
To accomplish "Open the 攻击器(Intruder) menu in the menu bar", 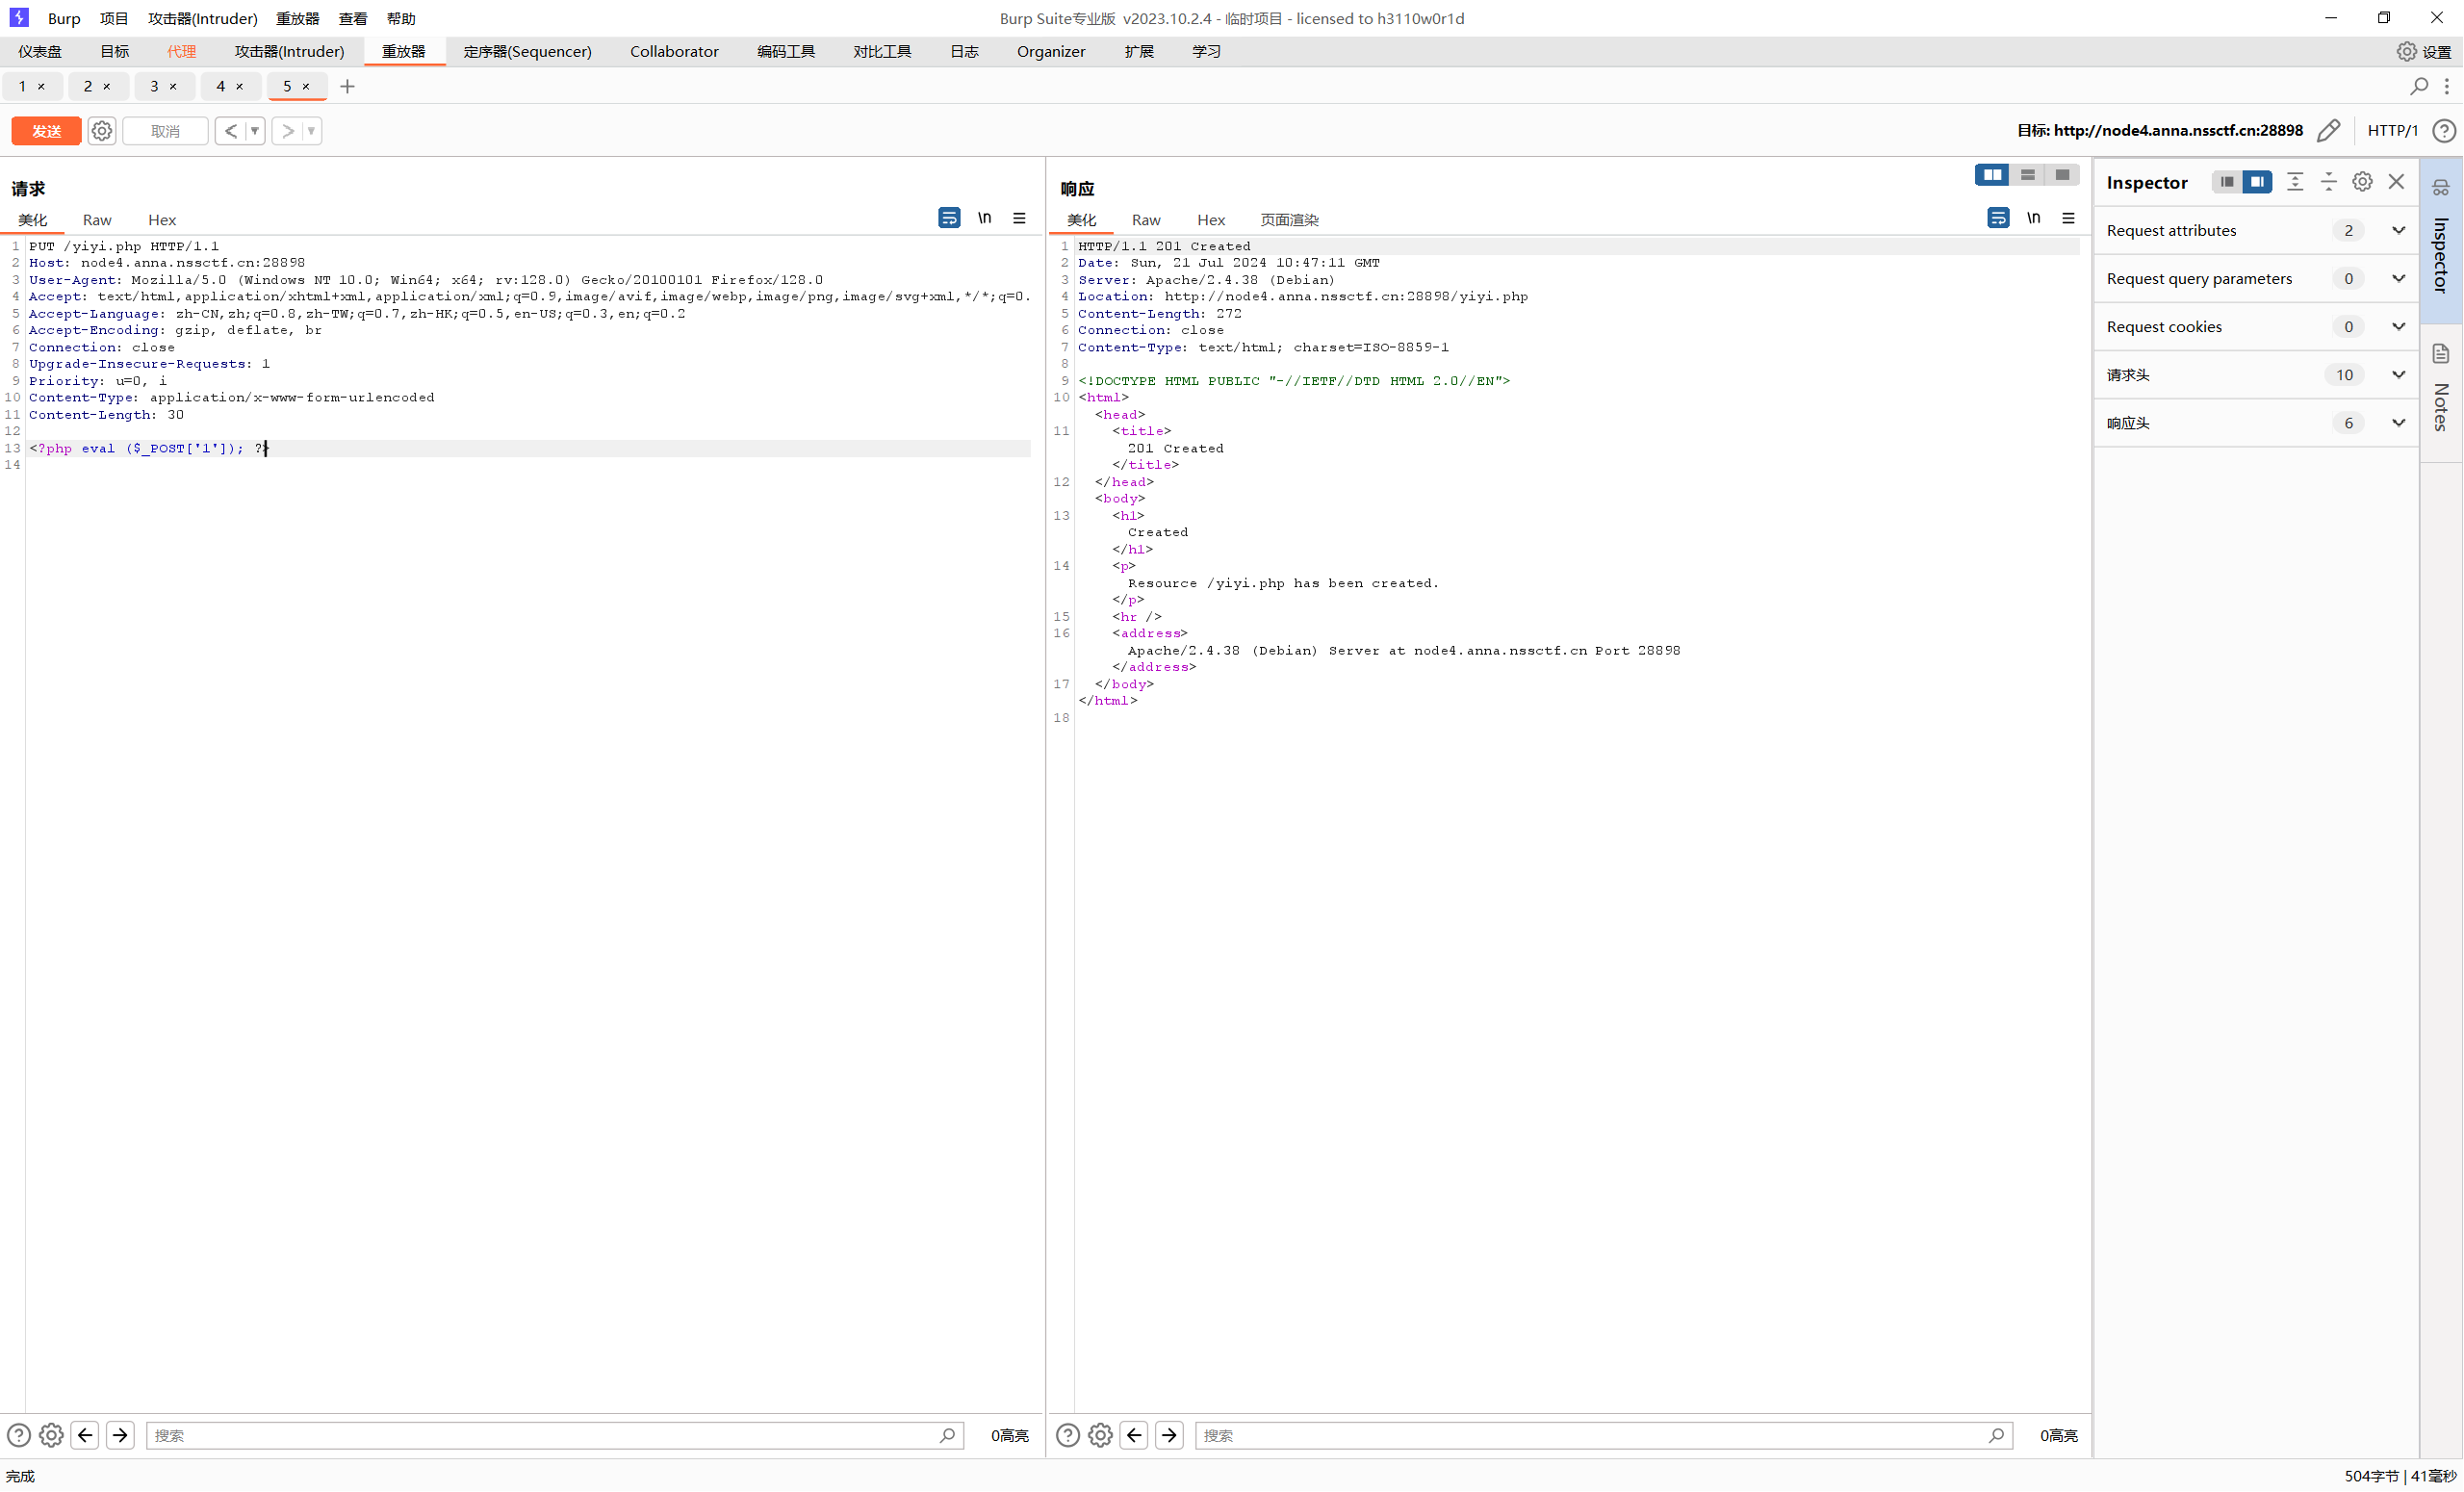I will click(202, 18).
